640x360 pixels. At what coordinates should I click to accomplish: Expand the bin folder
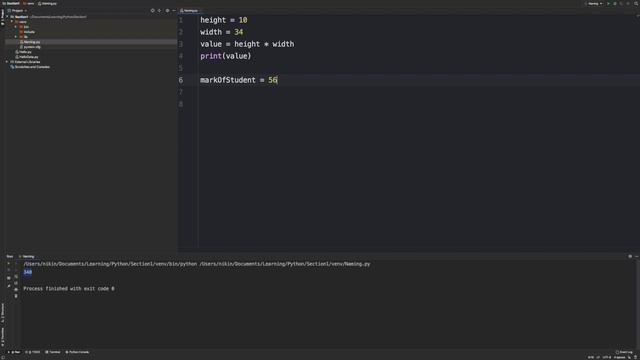[x=16, y=27]
